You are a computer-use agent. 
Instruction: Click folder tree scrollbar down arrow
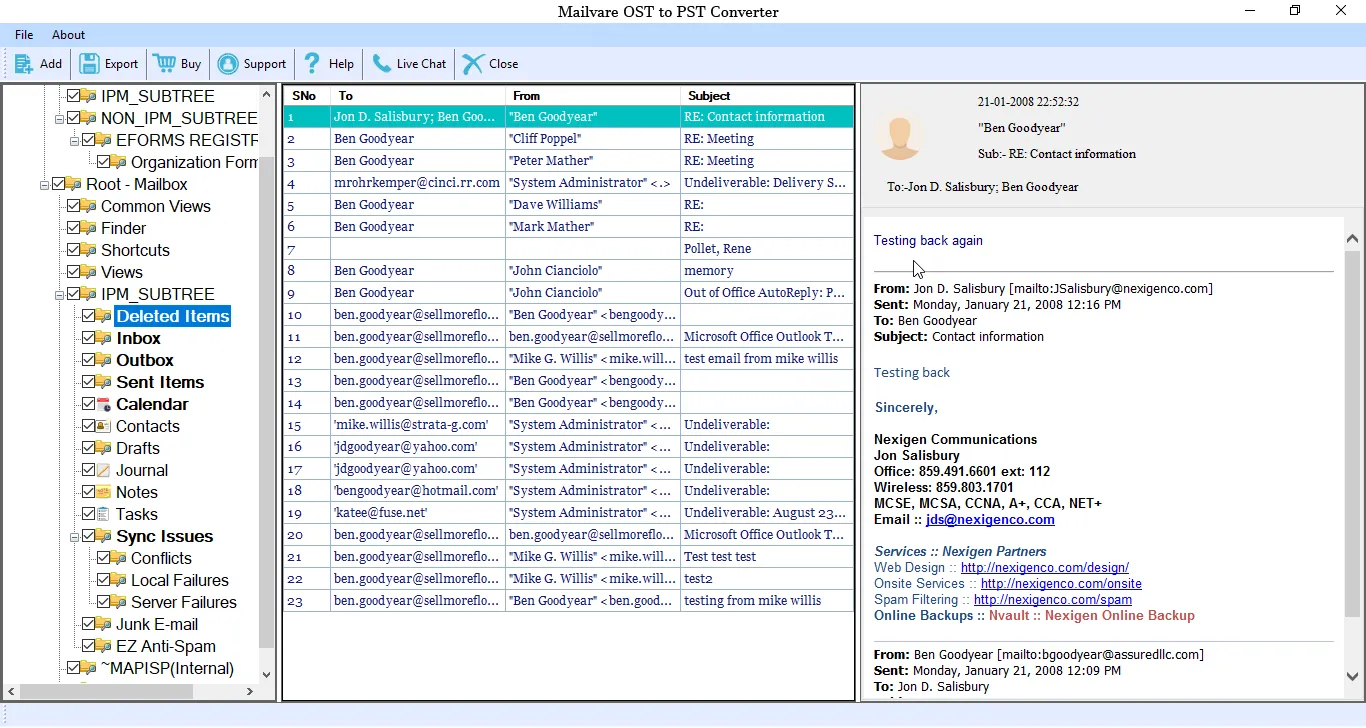point(266,675)
